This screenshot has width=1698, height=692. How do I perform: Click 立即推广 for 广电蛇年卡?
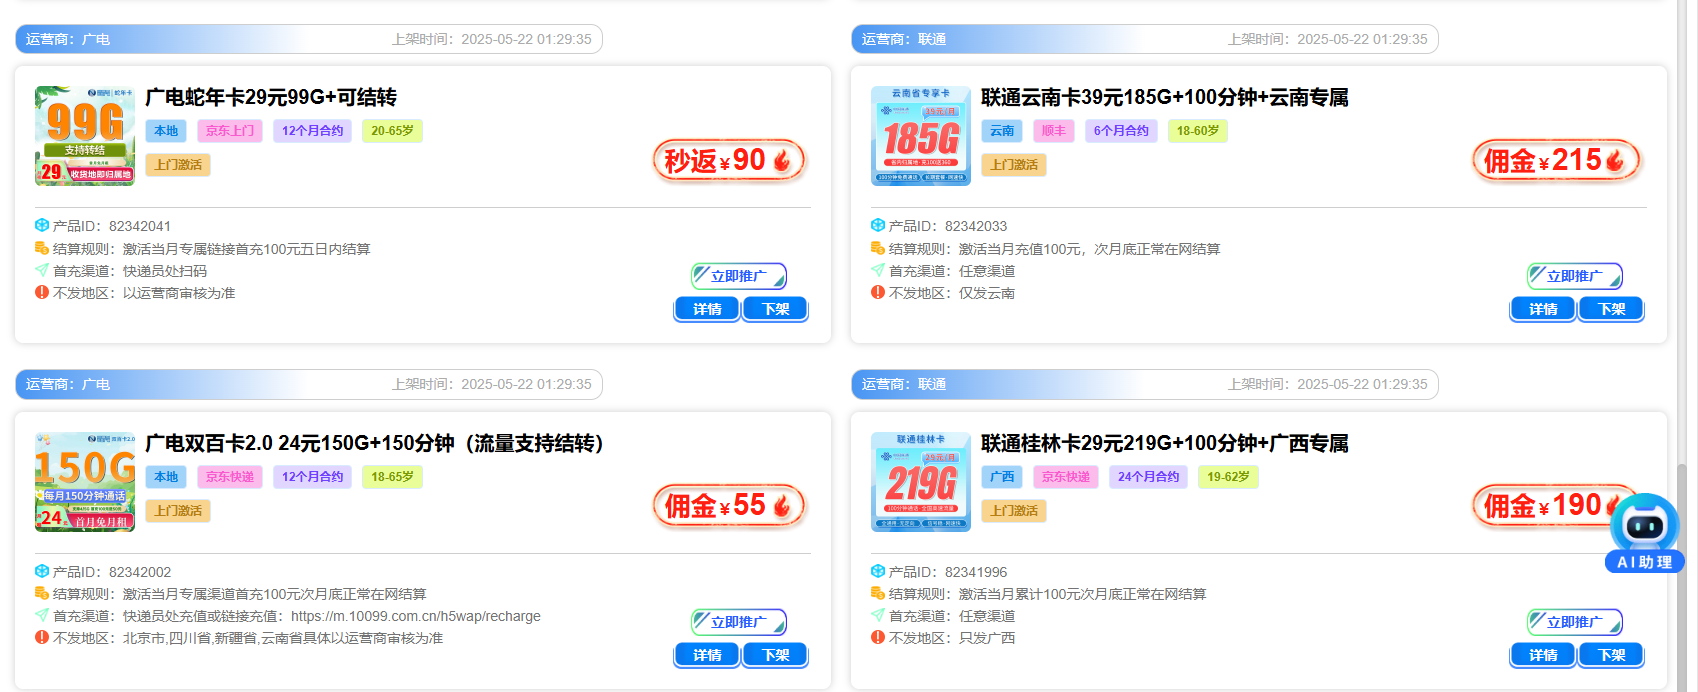coord(739,276)
